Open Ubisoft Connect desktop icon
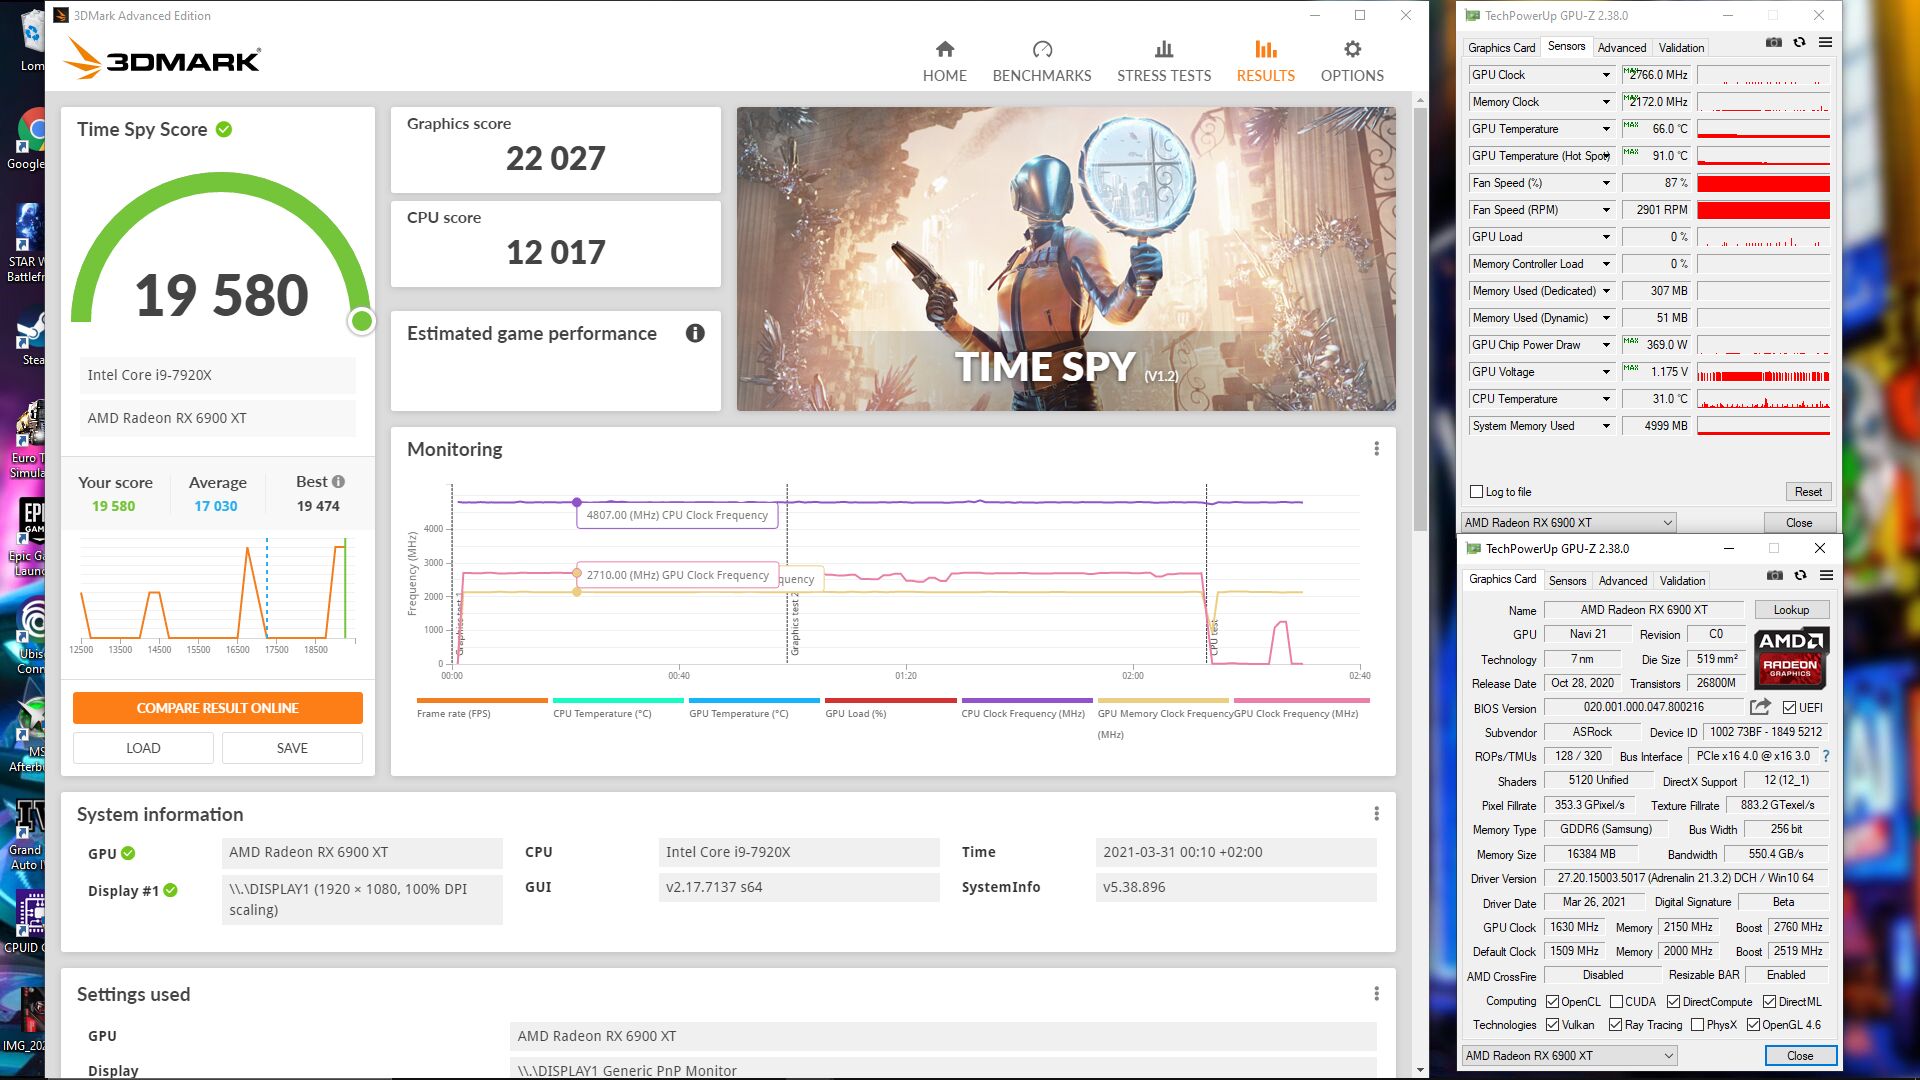Image resolution: width=1920 pixels, height=1080 pixels. [30, 636]
